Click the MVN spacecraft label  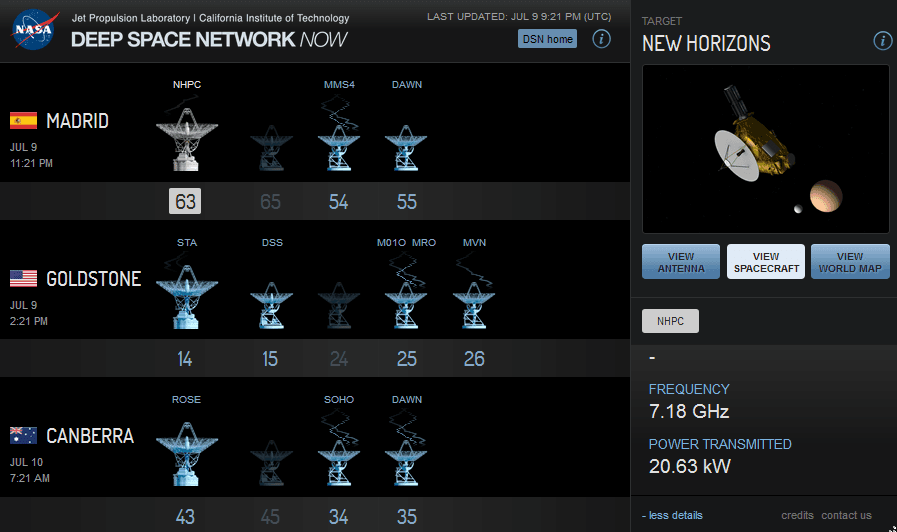[x=474, y=243]
